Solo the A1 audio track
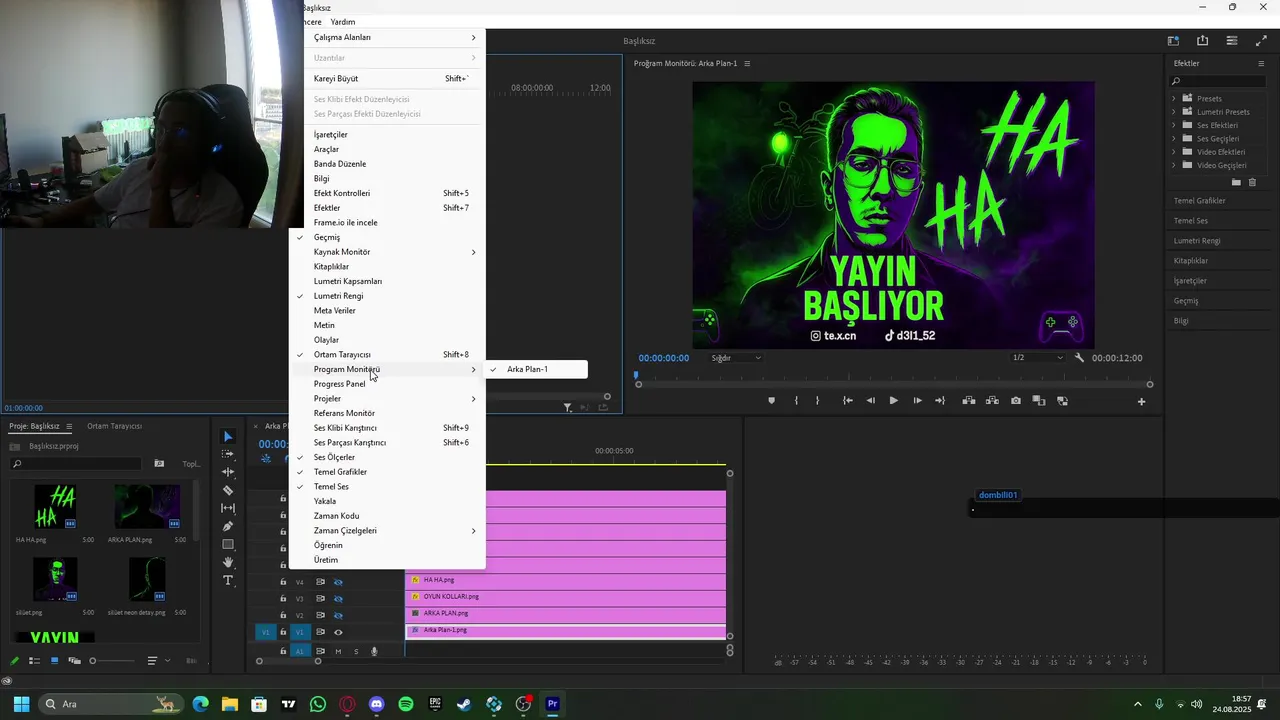 click(356, 651)
